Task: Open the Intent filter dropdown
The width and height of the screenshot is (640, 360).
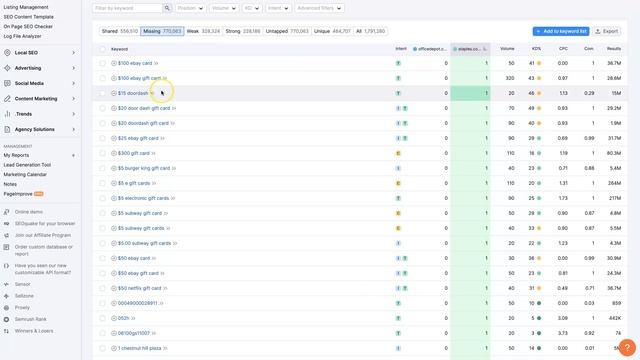Action: click(x=278, y=8)
